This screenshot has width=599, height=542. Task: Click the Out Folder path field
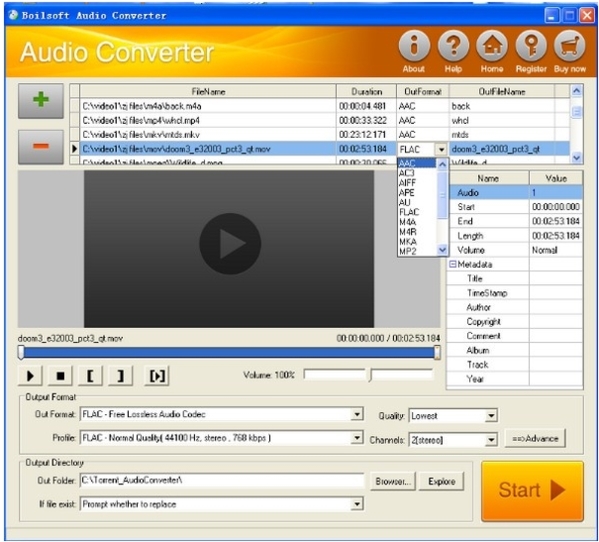(222, 481)
